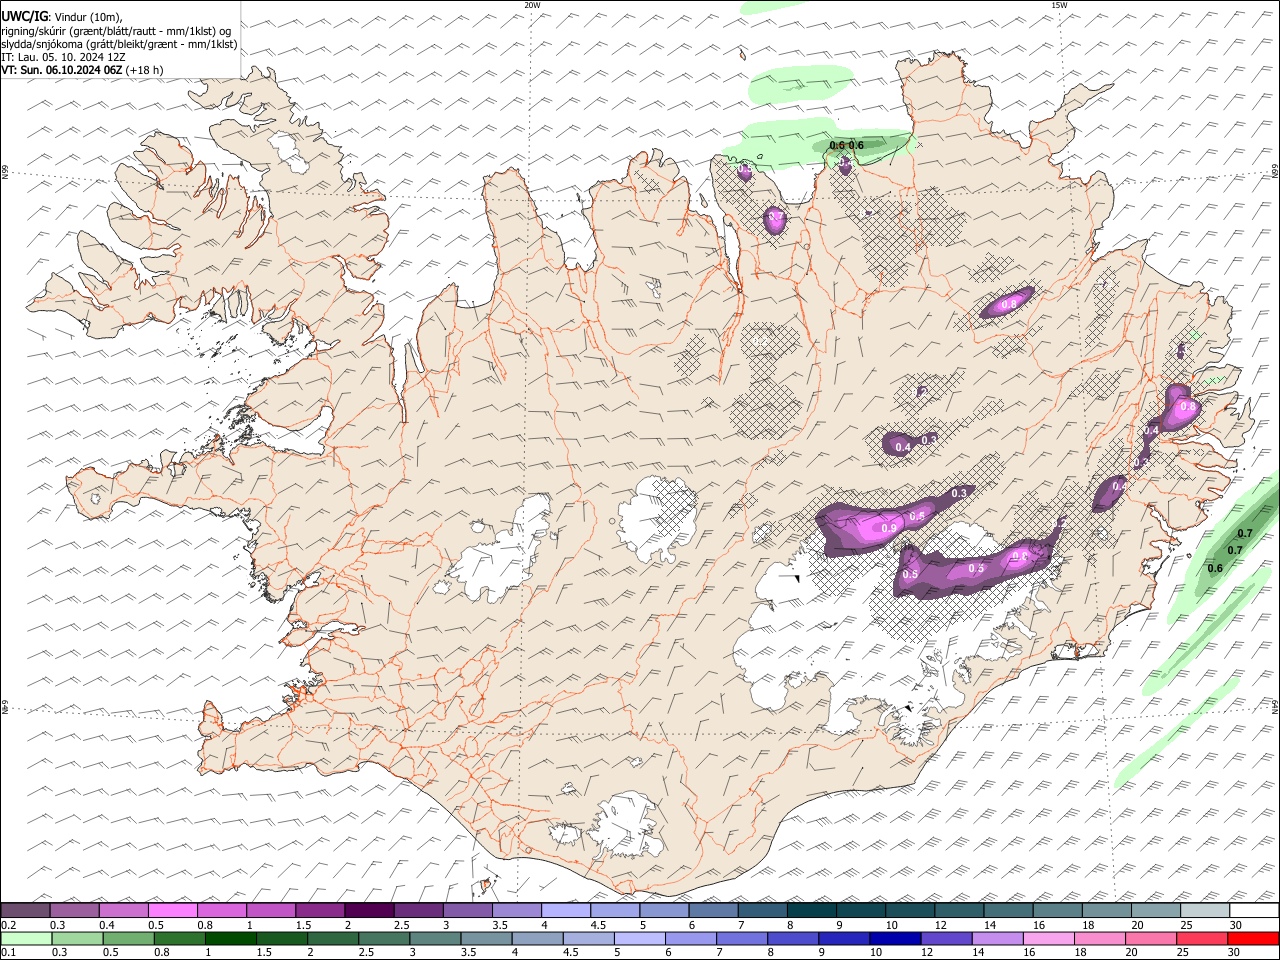Click the (+18 h) forecast offset text
The image size is (1280, 960).
point(145,70)
